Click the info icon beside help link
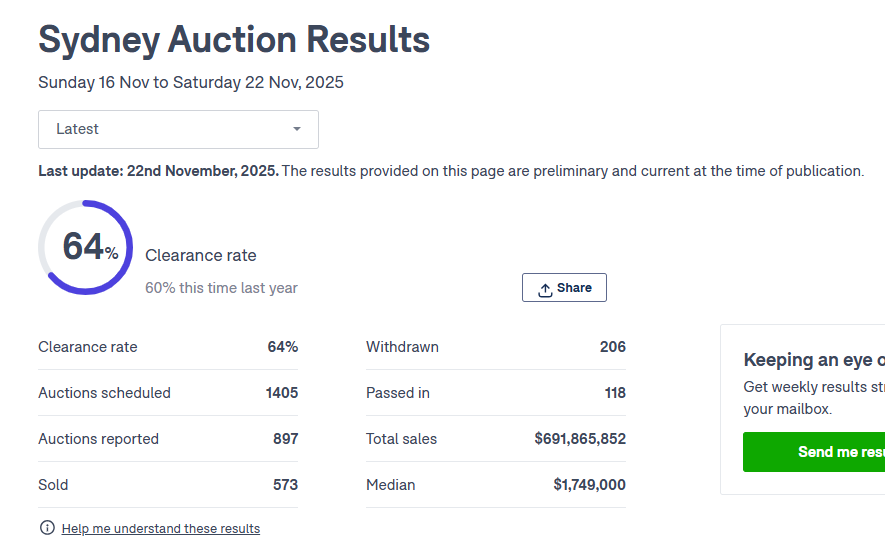 (x=47, y=528)
